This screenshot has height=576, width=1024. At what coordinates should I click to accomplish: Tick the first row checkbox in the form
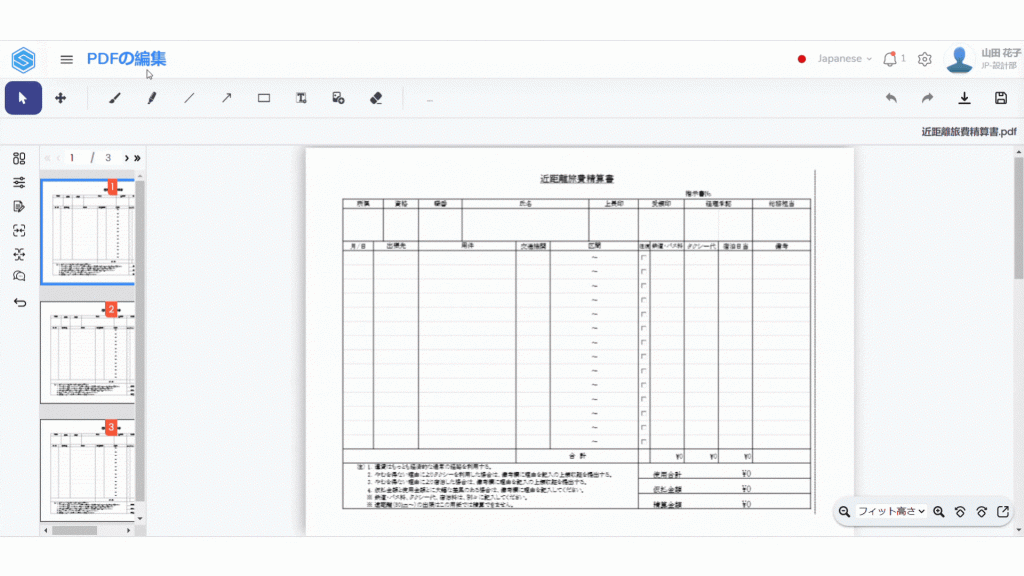click(x=643, y=258)
